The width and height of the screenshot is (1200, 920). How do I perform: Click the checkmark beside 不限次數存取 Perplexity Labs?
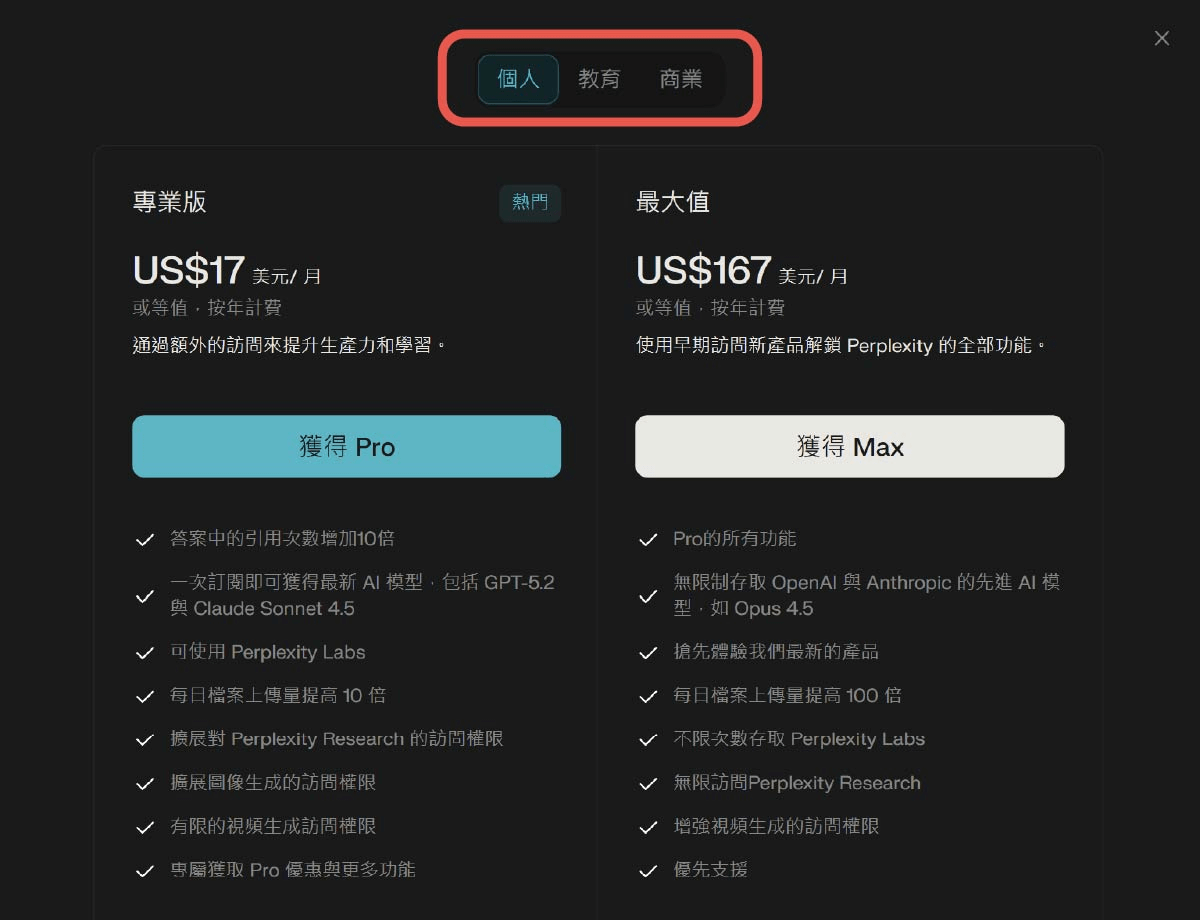coord(648,739)
